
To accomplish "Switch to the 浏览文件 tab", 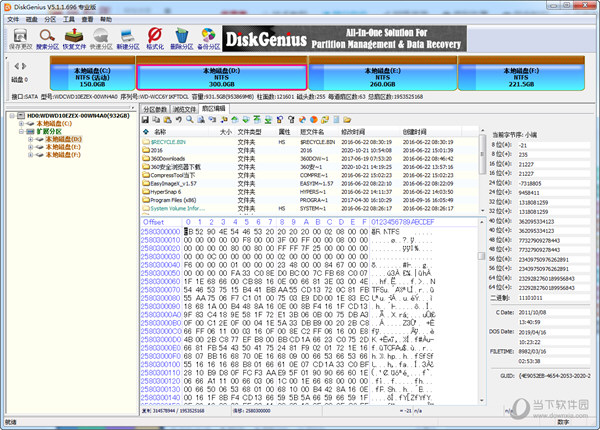I will (x=184, y=109).
